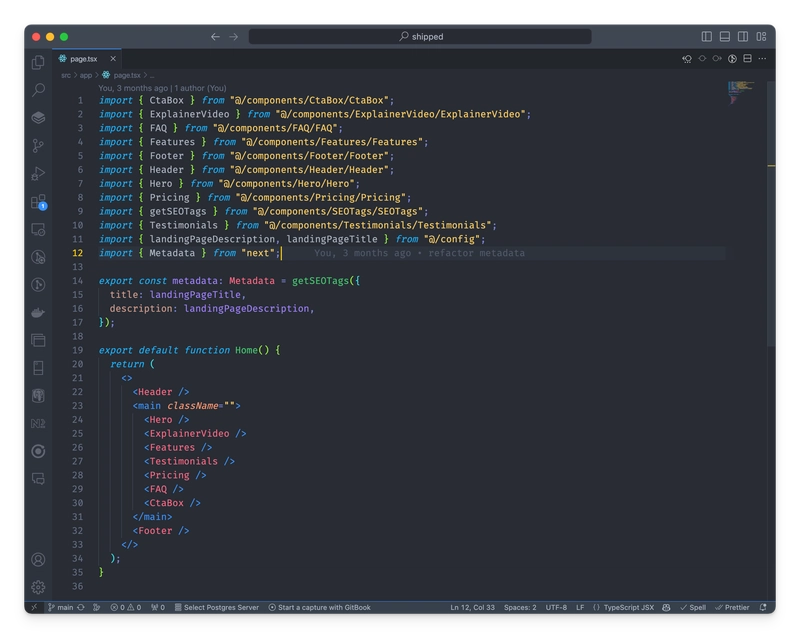This screenshot has height=638, width=800.
Task: Toggle the secondary side bar layout button
Action: [x=743, y=36]
